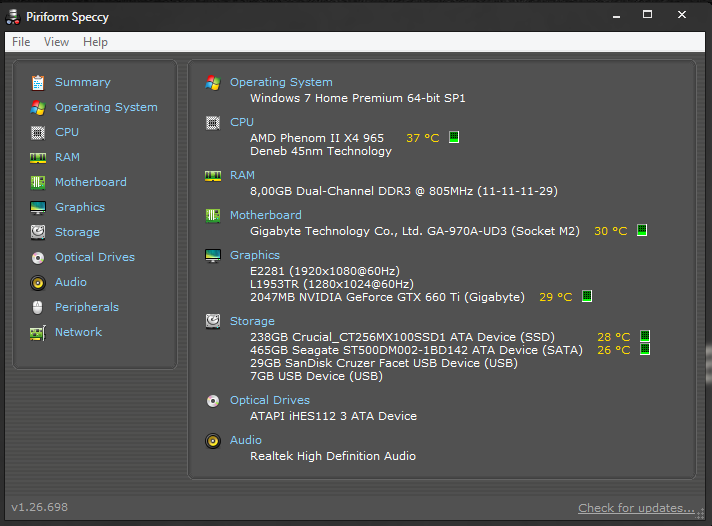
Task: Select Network in the sidebar
Action: pyautogui.click(x=79, y=332)
